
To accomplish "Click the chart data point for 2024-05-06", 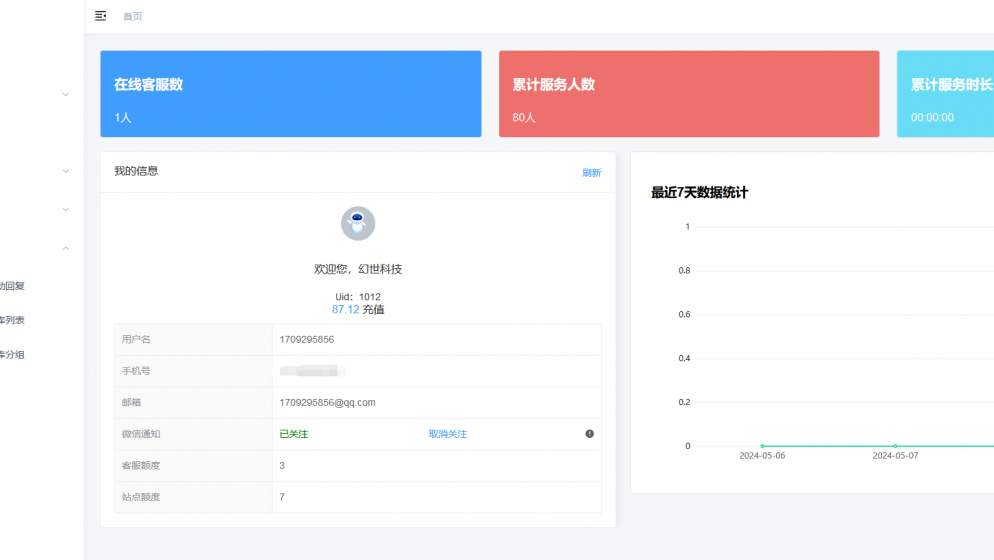I will click(x=762, y=446).
